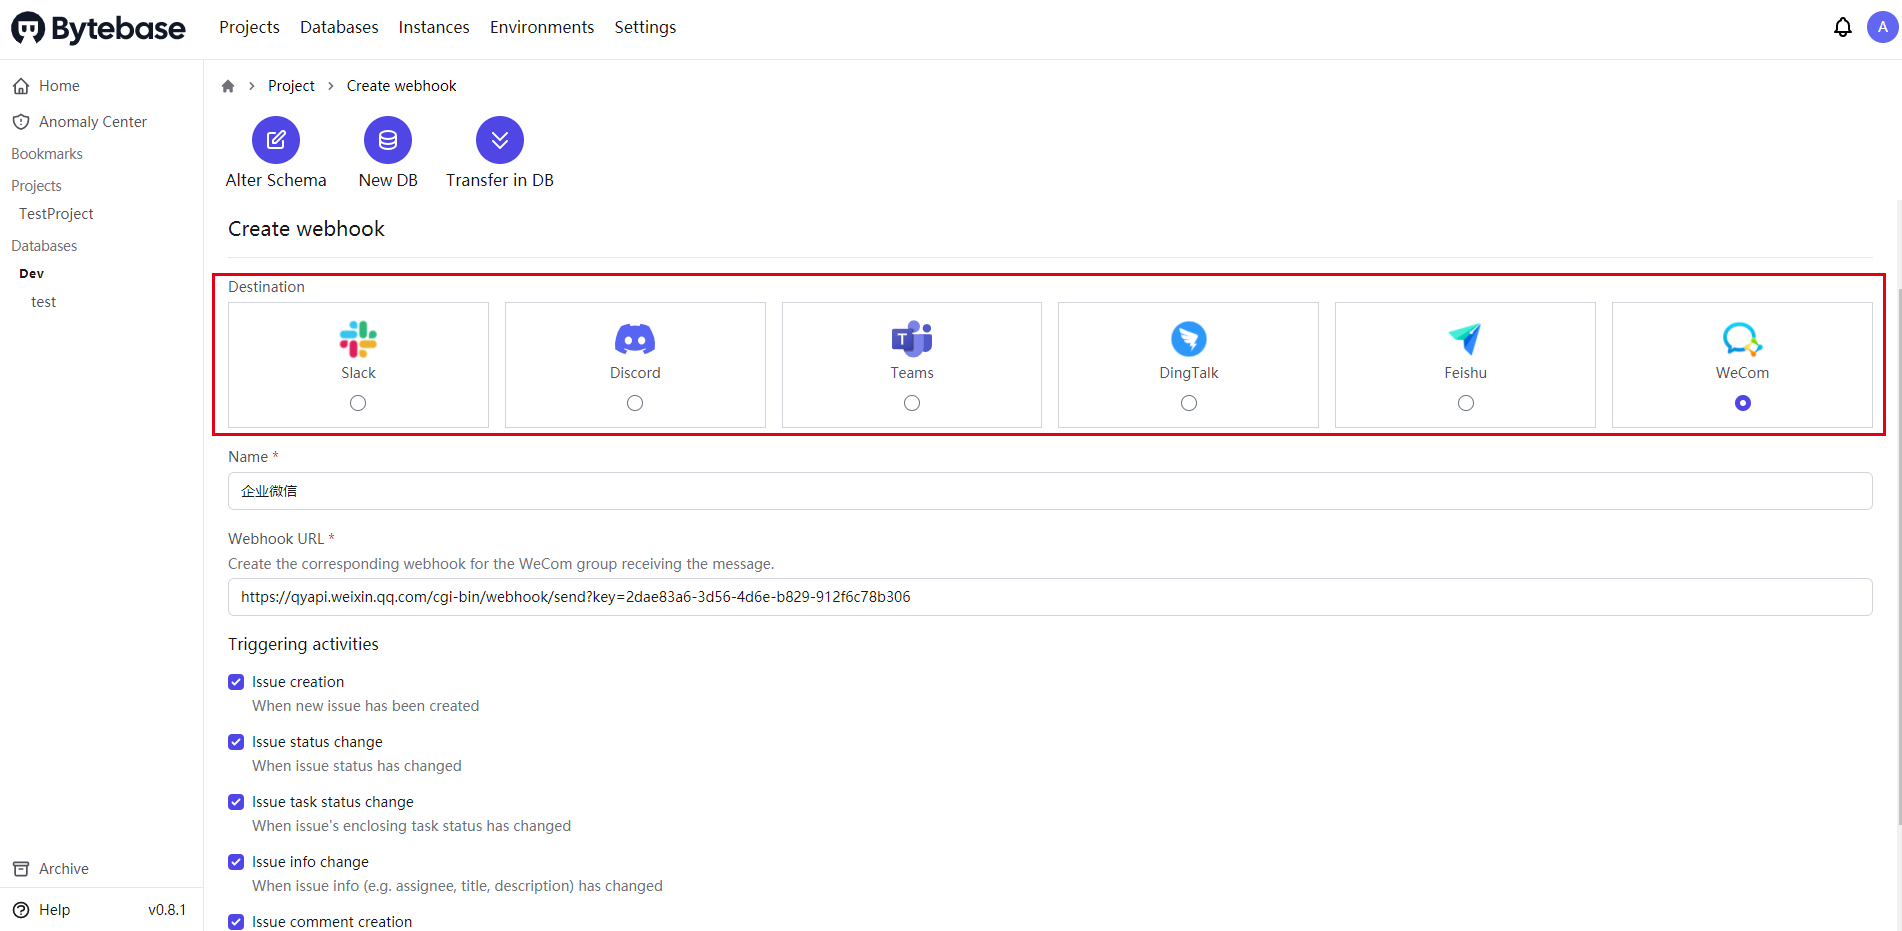Click Project in breadcrumb
Screen dimensions: 1902x931
click(x=291, y=86)
